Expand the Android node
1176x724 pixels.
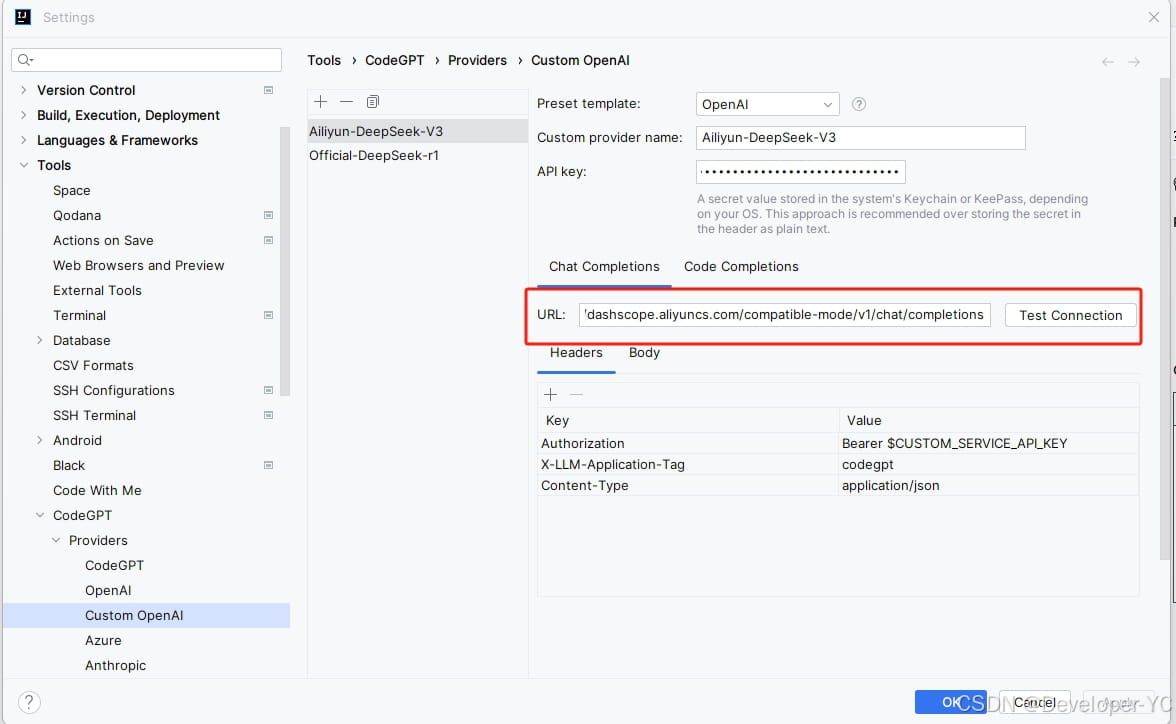point(40,440)
